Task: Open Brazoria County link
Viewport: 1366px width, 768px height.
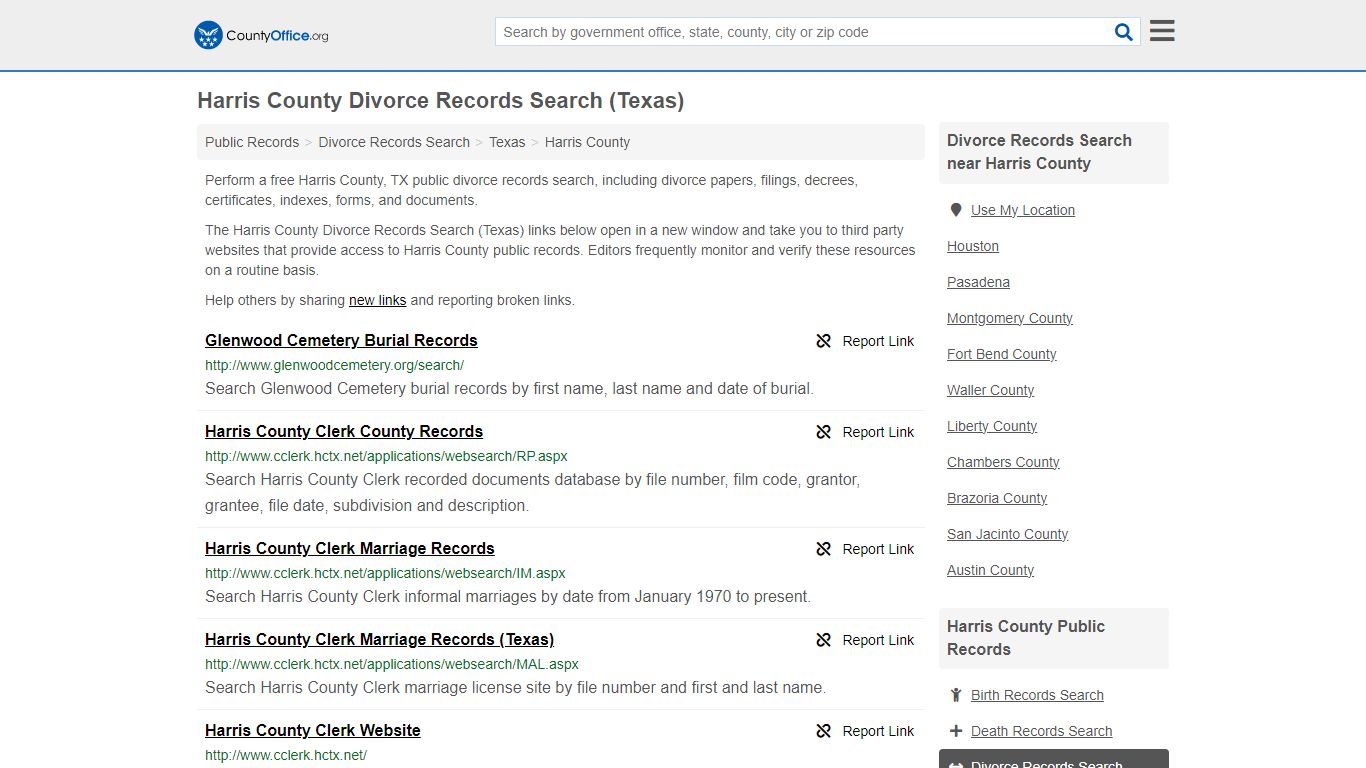Action: 997,498
